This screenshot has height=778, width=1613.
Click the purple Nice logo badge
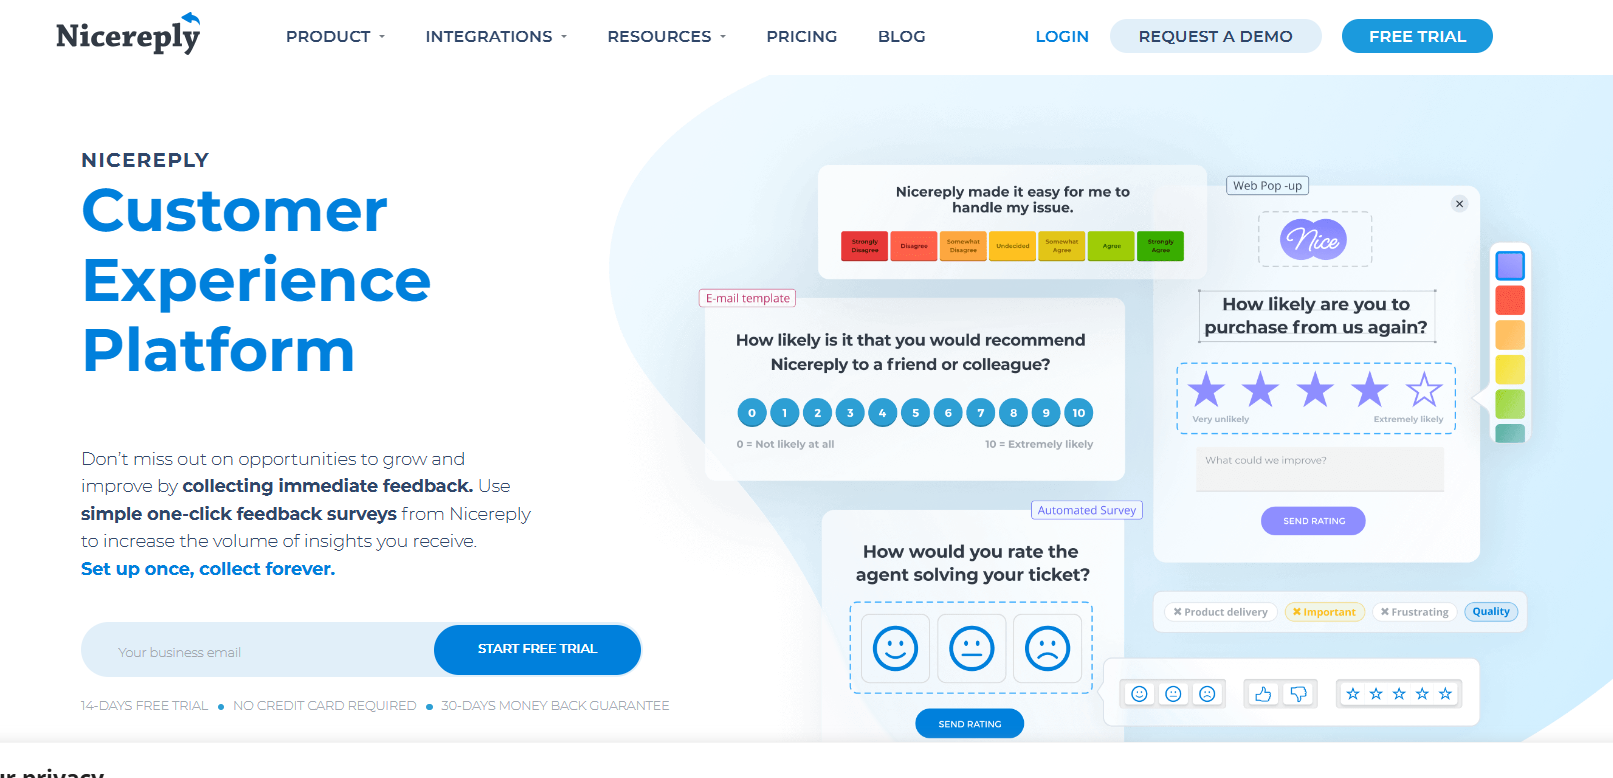(1314, 240)
